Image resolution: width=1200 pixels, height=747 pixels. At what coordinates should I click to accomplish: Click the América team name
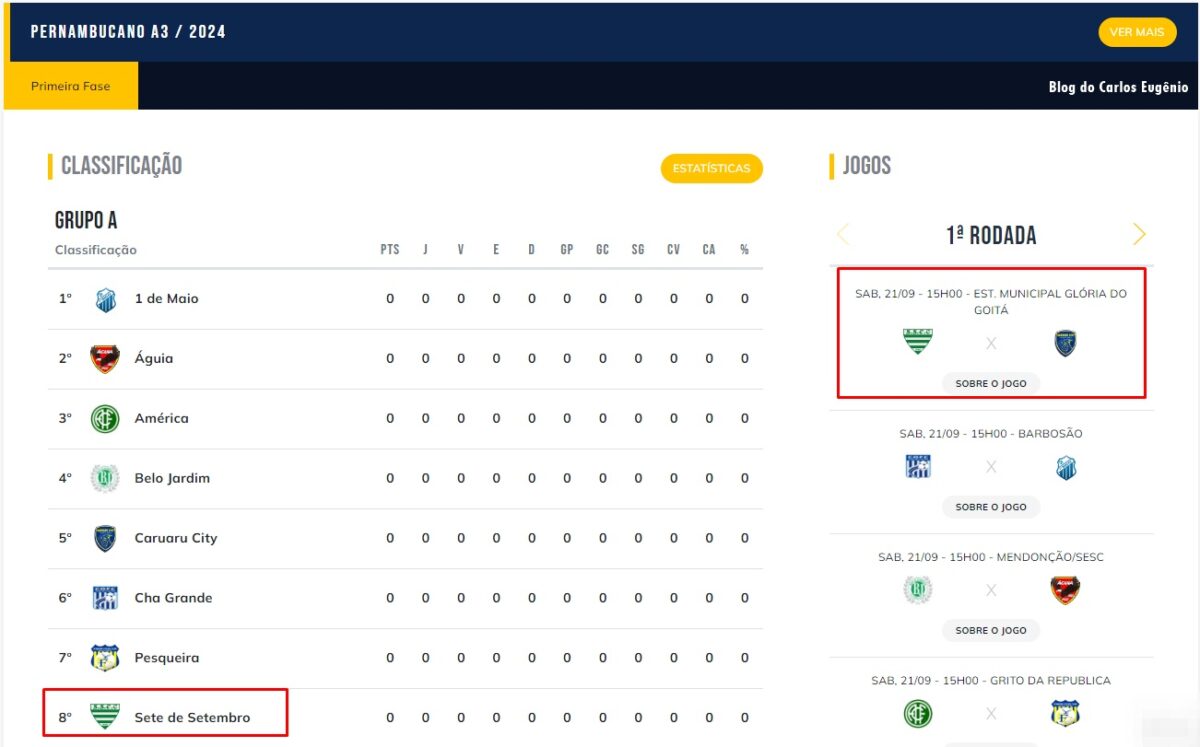point(161,419)
